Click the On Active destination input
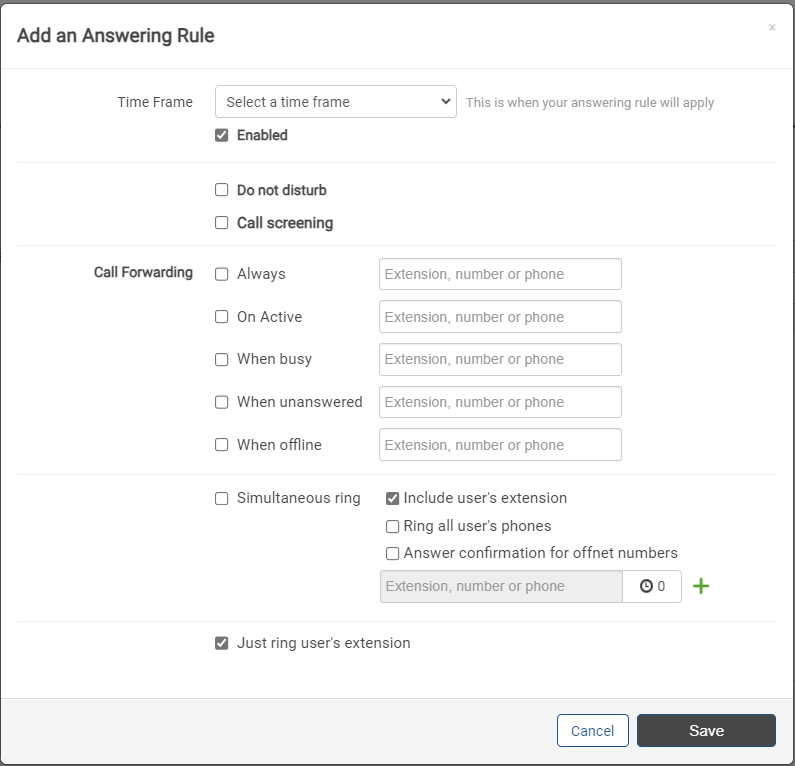Screen dimensions: 795x766 (500, 317)
